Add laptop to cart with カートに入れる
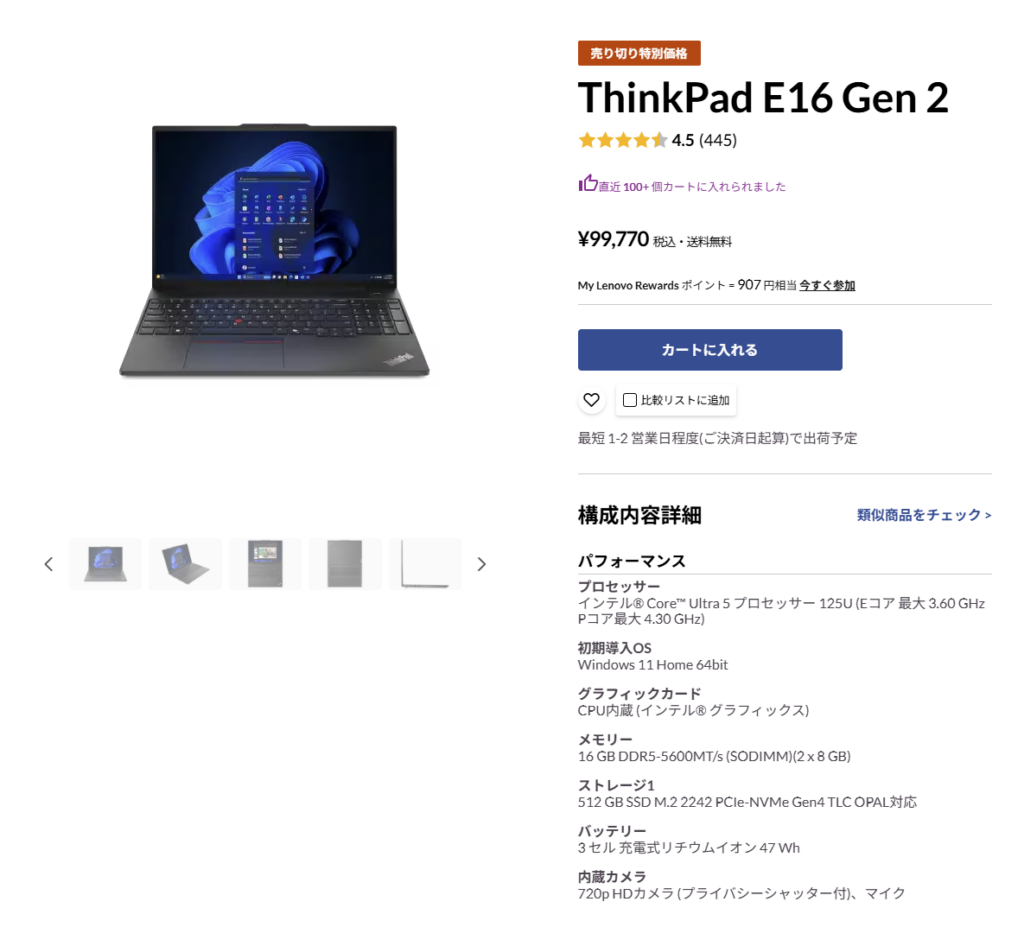The width and height of the screenshot is (1024, 927). 710,350
